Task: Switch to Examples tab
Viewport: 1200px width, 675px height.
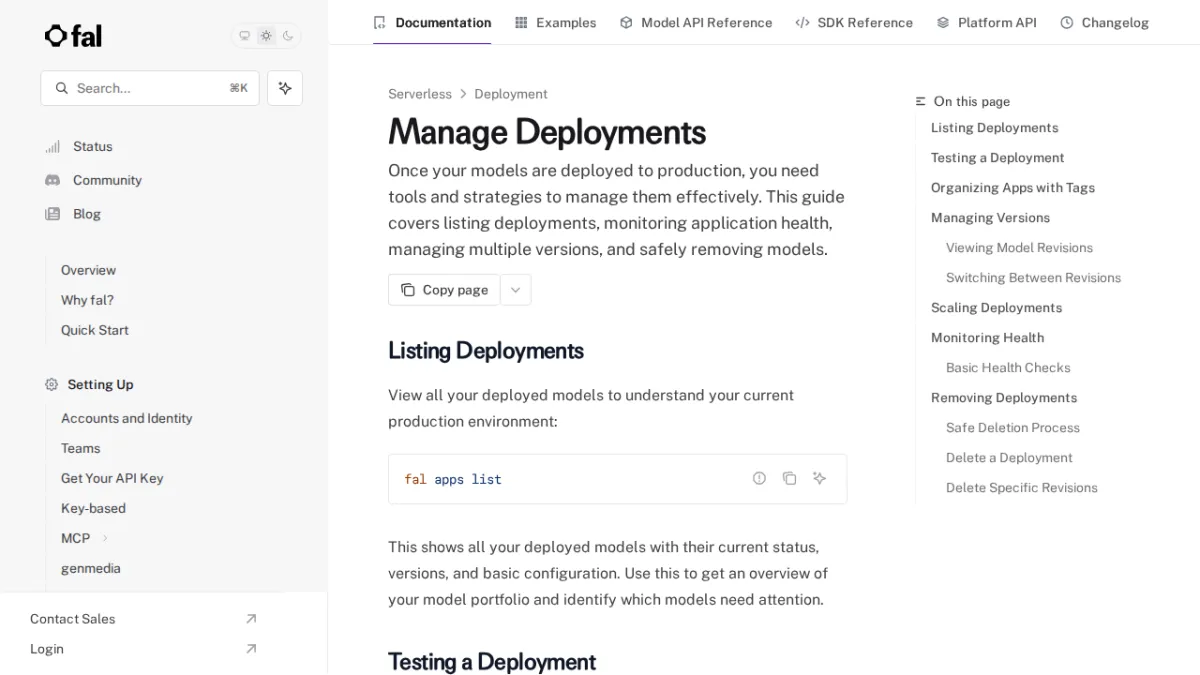Action: (x=555, y=22)
